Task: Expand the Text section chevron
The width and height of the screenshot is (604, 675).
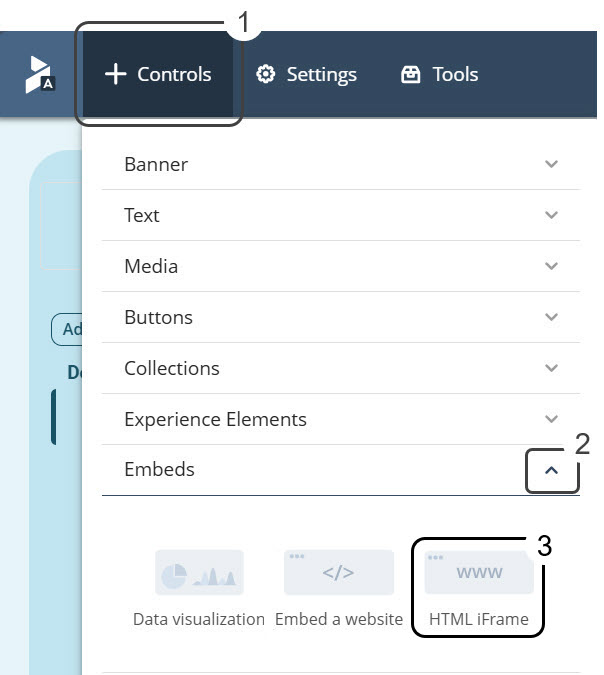Action: pos(551,215)
